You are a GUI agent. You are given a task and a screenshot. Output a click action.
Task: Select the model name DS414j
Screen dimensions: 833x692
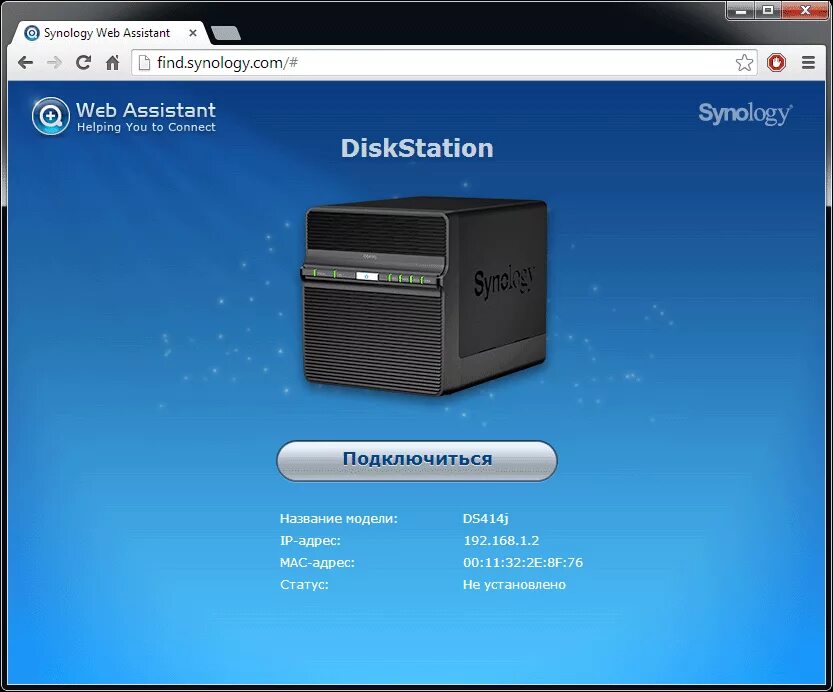[x=486, y=518]
